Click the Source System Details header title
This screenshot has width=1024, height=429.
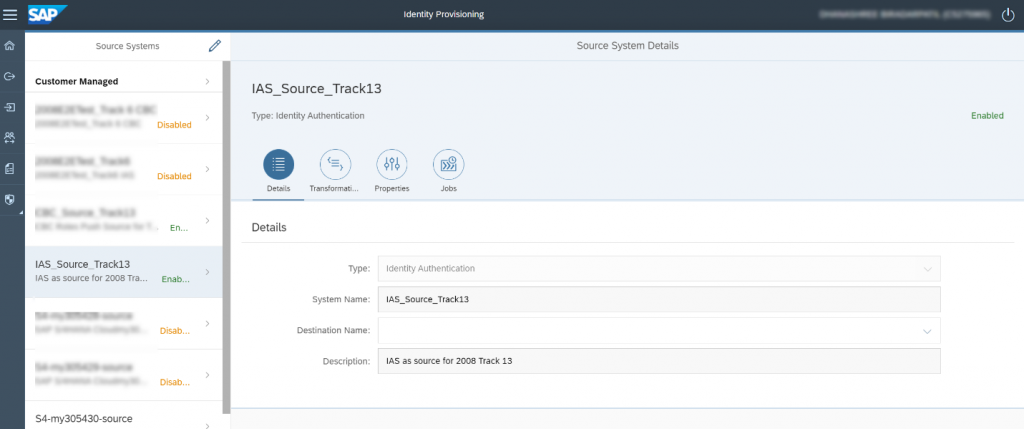pos(628,46)
